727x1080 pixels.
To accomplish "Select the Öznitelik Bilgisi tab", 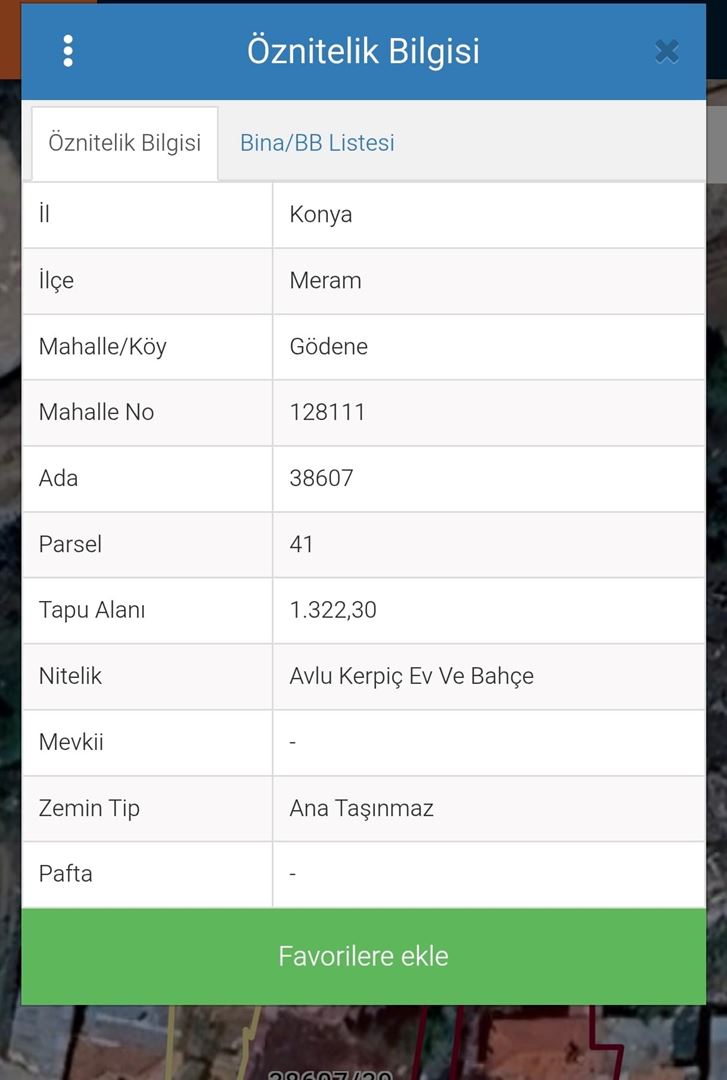I will click(x=125, y=143).
